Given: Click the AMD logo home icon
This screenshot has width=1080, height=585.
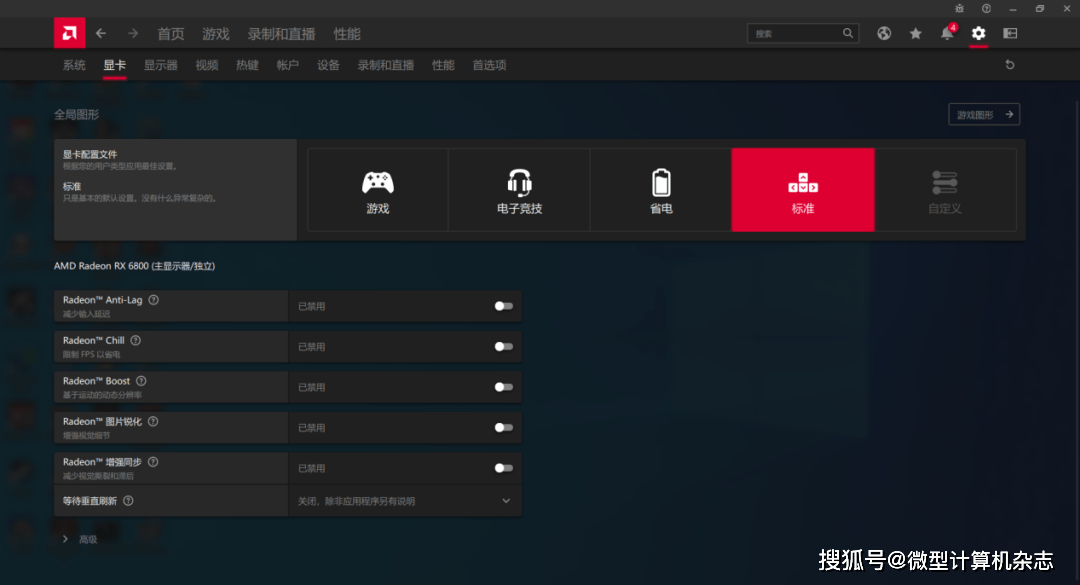Looking at the screenshot, I should click(70, 33).
